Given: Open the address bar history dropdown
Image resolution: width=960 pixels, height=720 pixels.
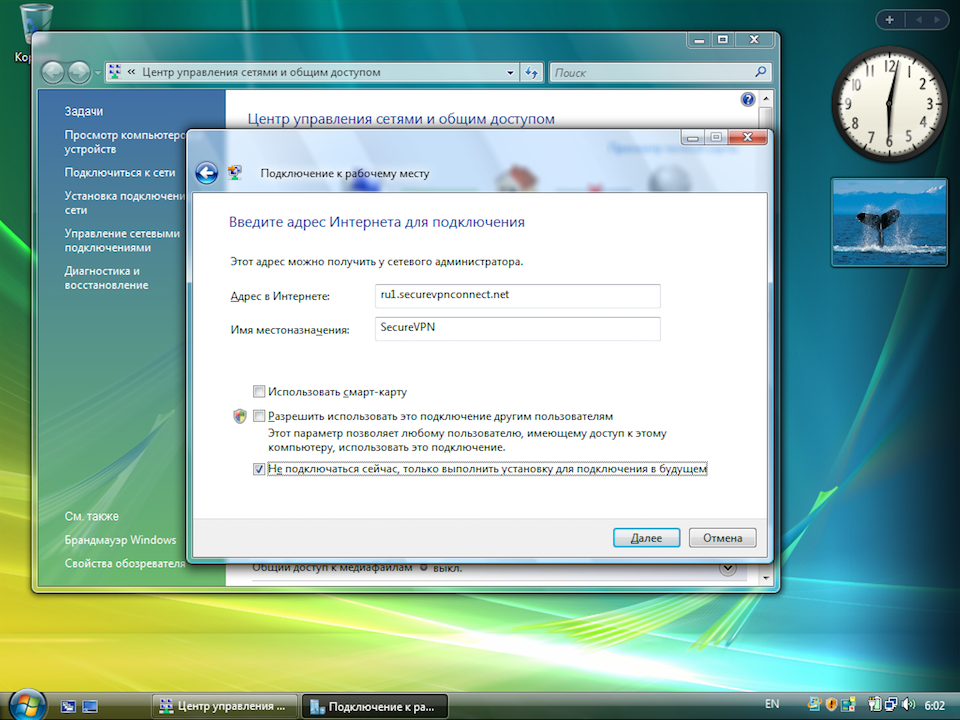Looking at the screenshot, I should point(510,72).
